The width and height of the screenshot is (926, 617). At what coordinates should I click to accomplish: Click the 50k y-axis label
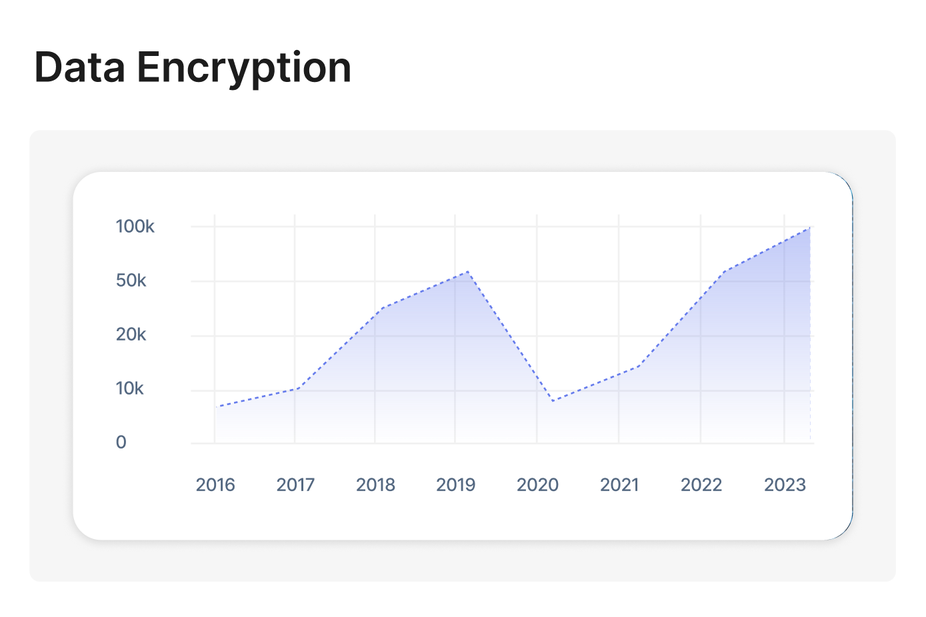[x=131, y=280]
